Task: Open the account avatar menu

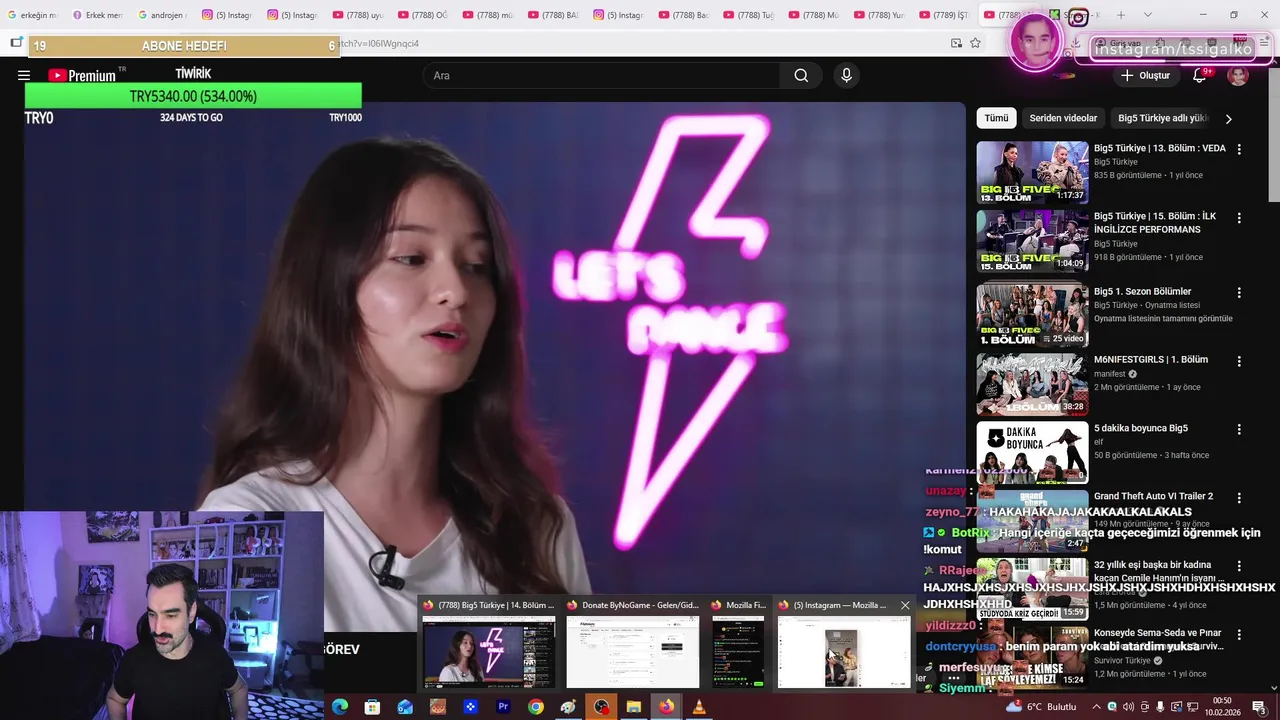Action: pyautogui.click(x=1238, y=75)
